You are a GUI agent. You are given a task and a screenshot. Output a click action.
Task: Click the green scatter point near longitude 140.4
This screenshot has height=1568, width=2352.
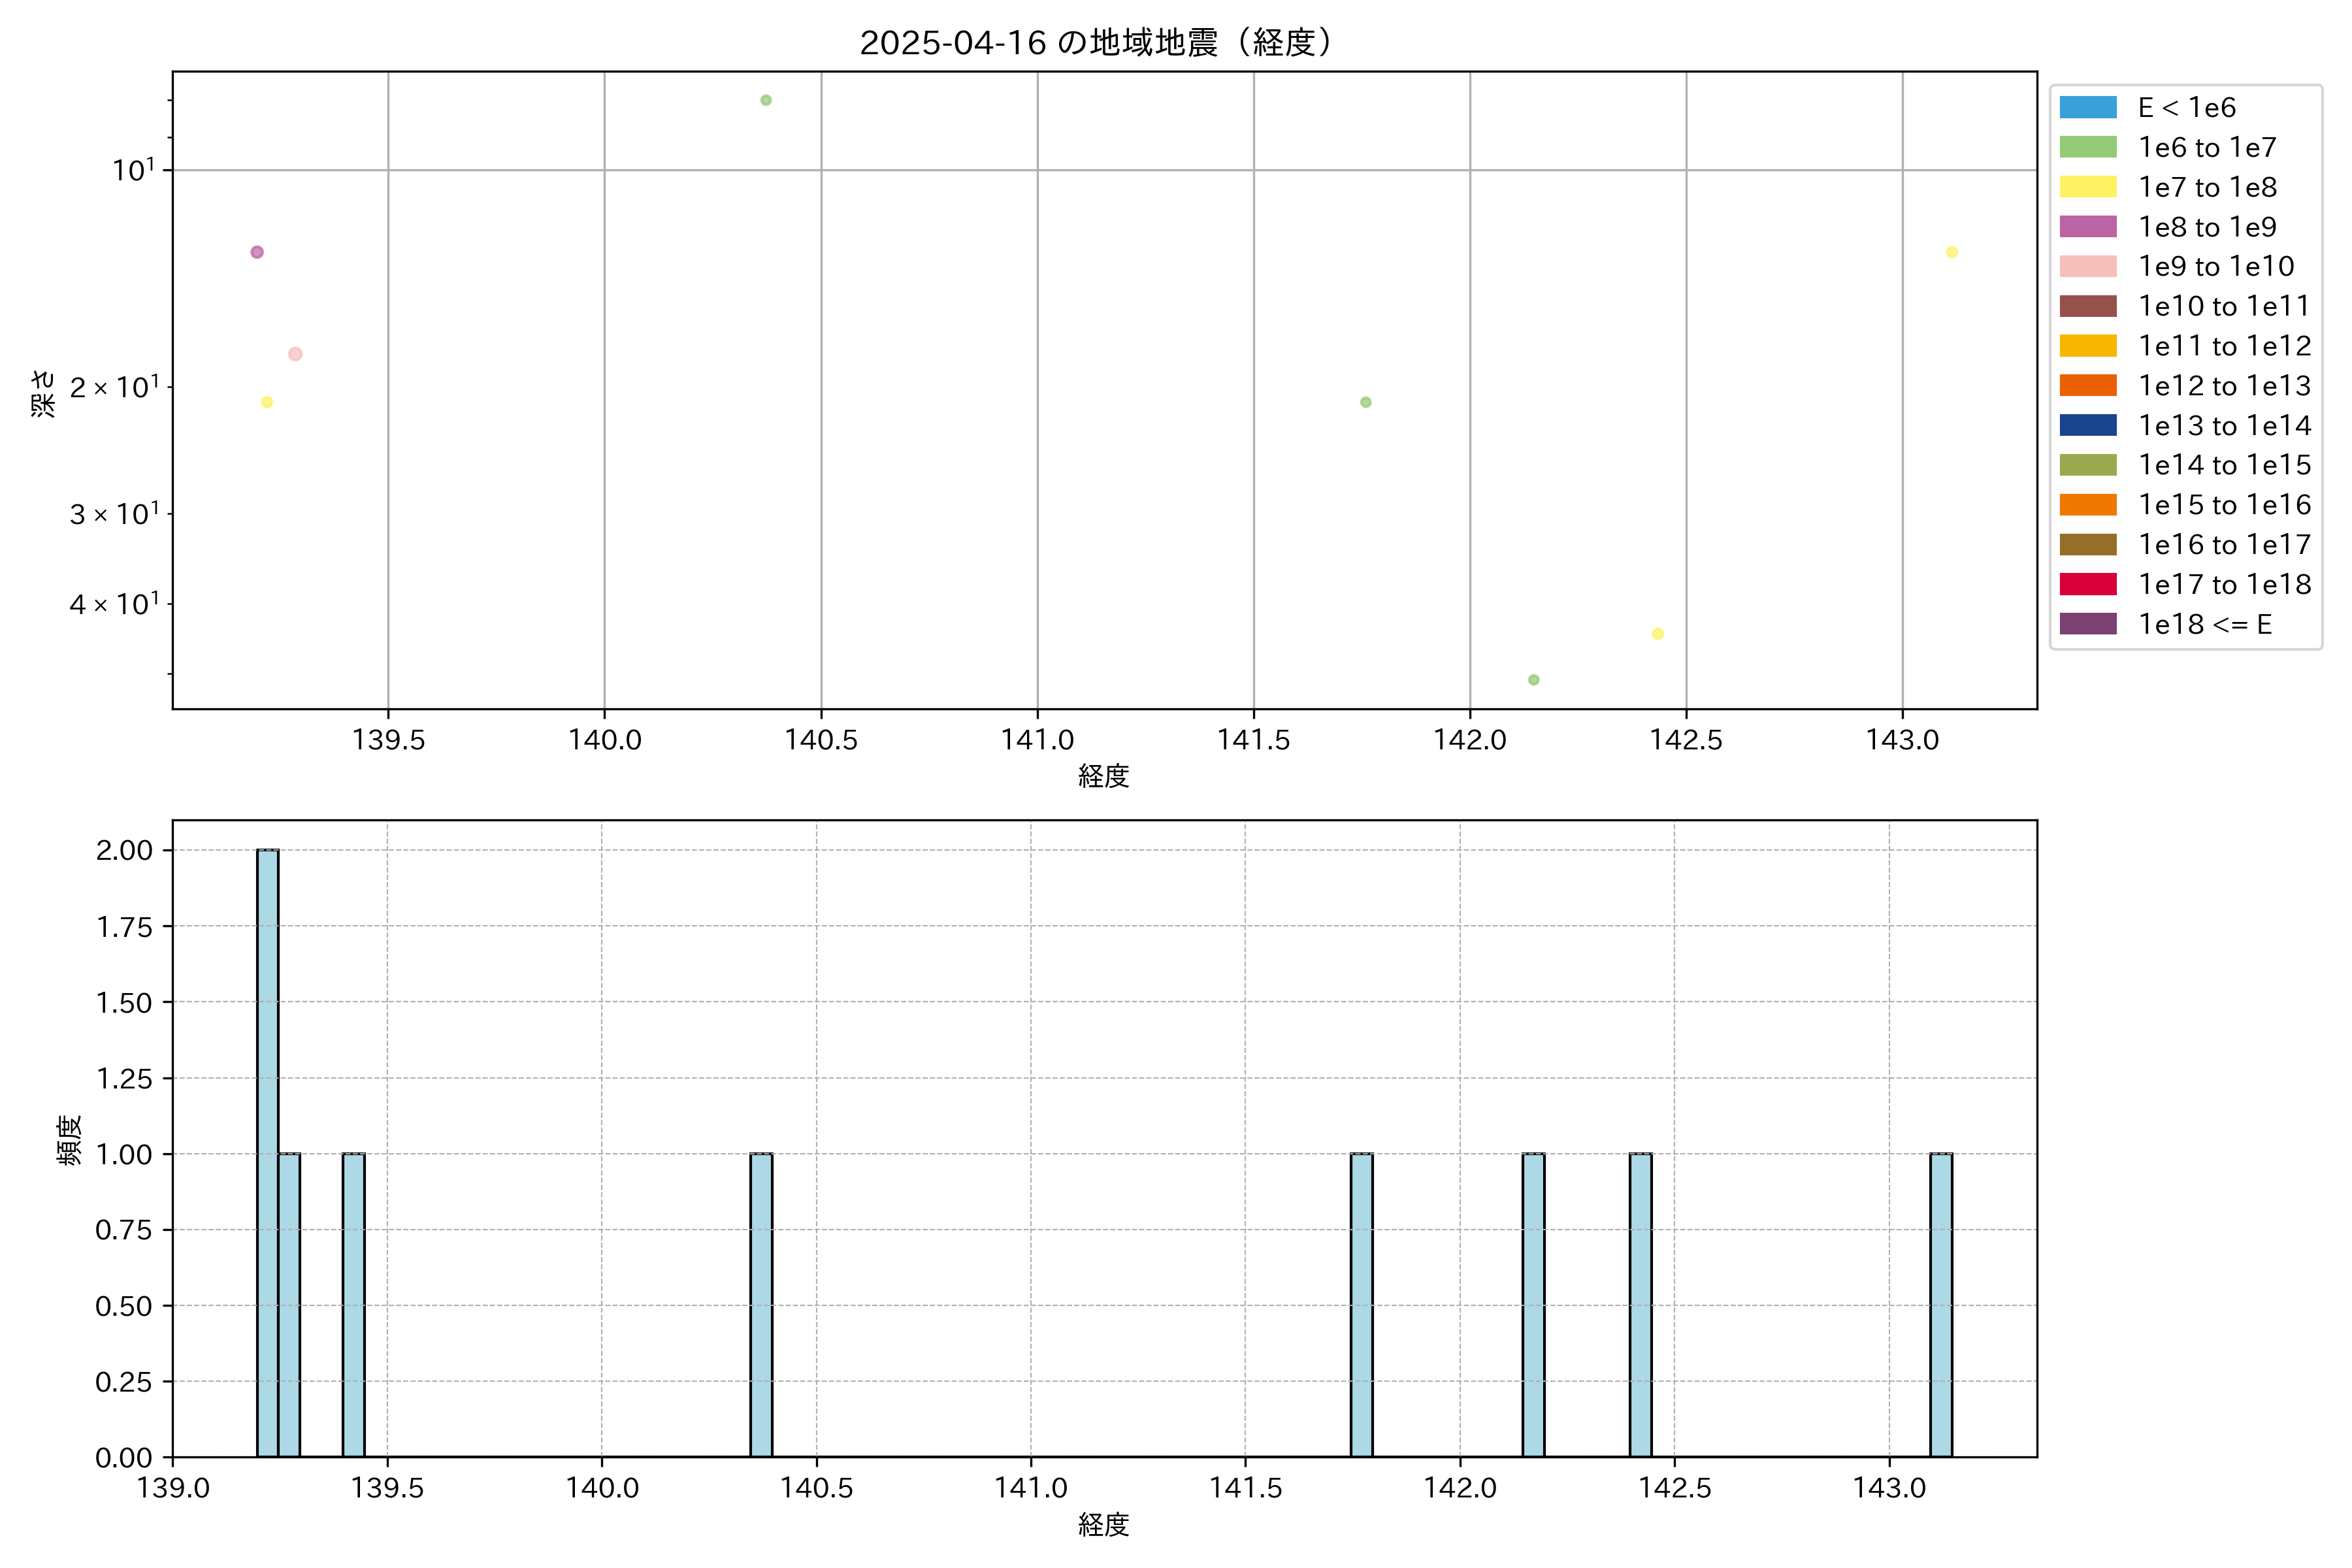[766, 100]
